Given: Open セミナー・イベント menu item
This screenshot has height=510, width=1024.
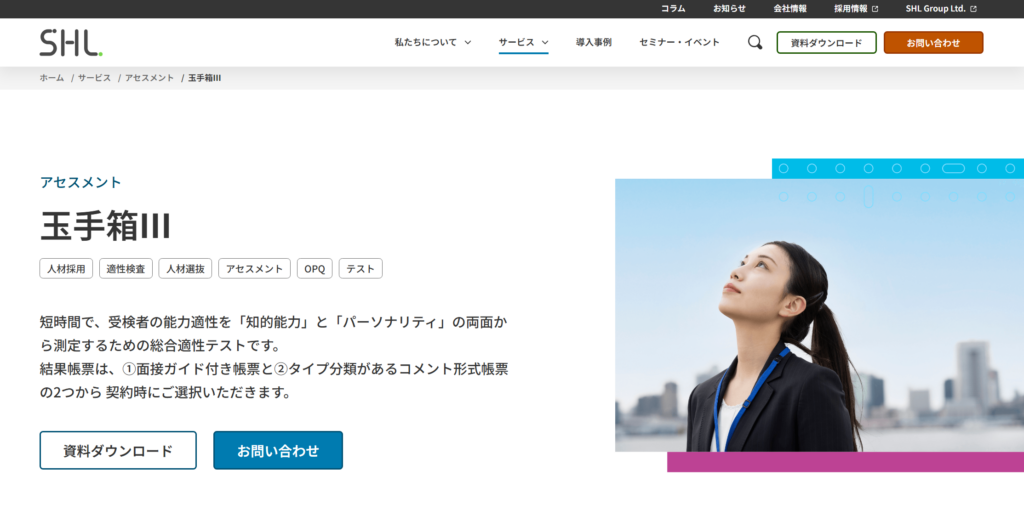Looking at the screenshot, I should 679,42.
